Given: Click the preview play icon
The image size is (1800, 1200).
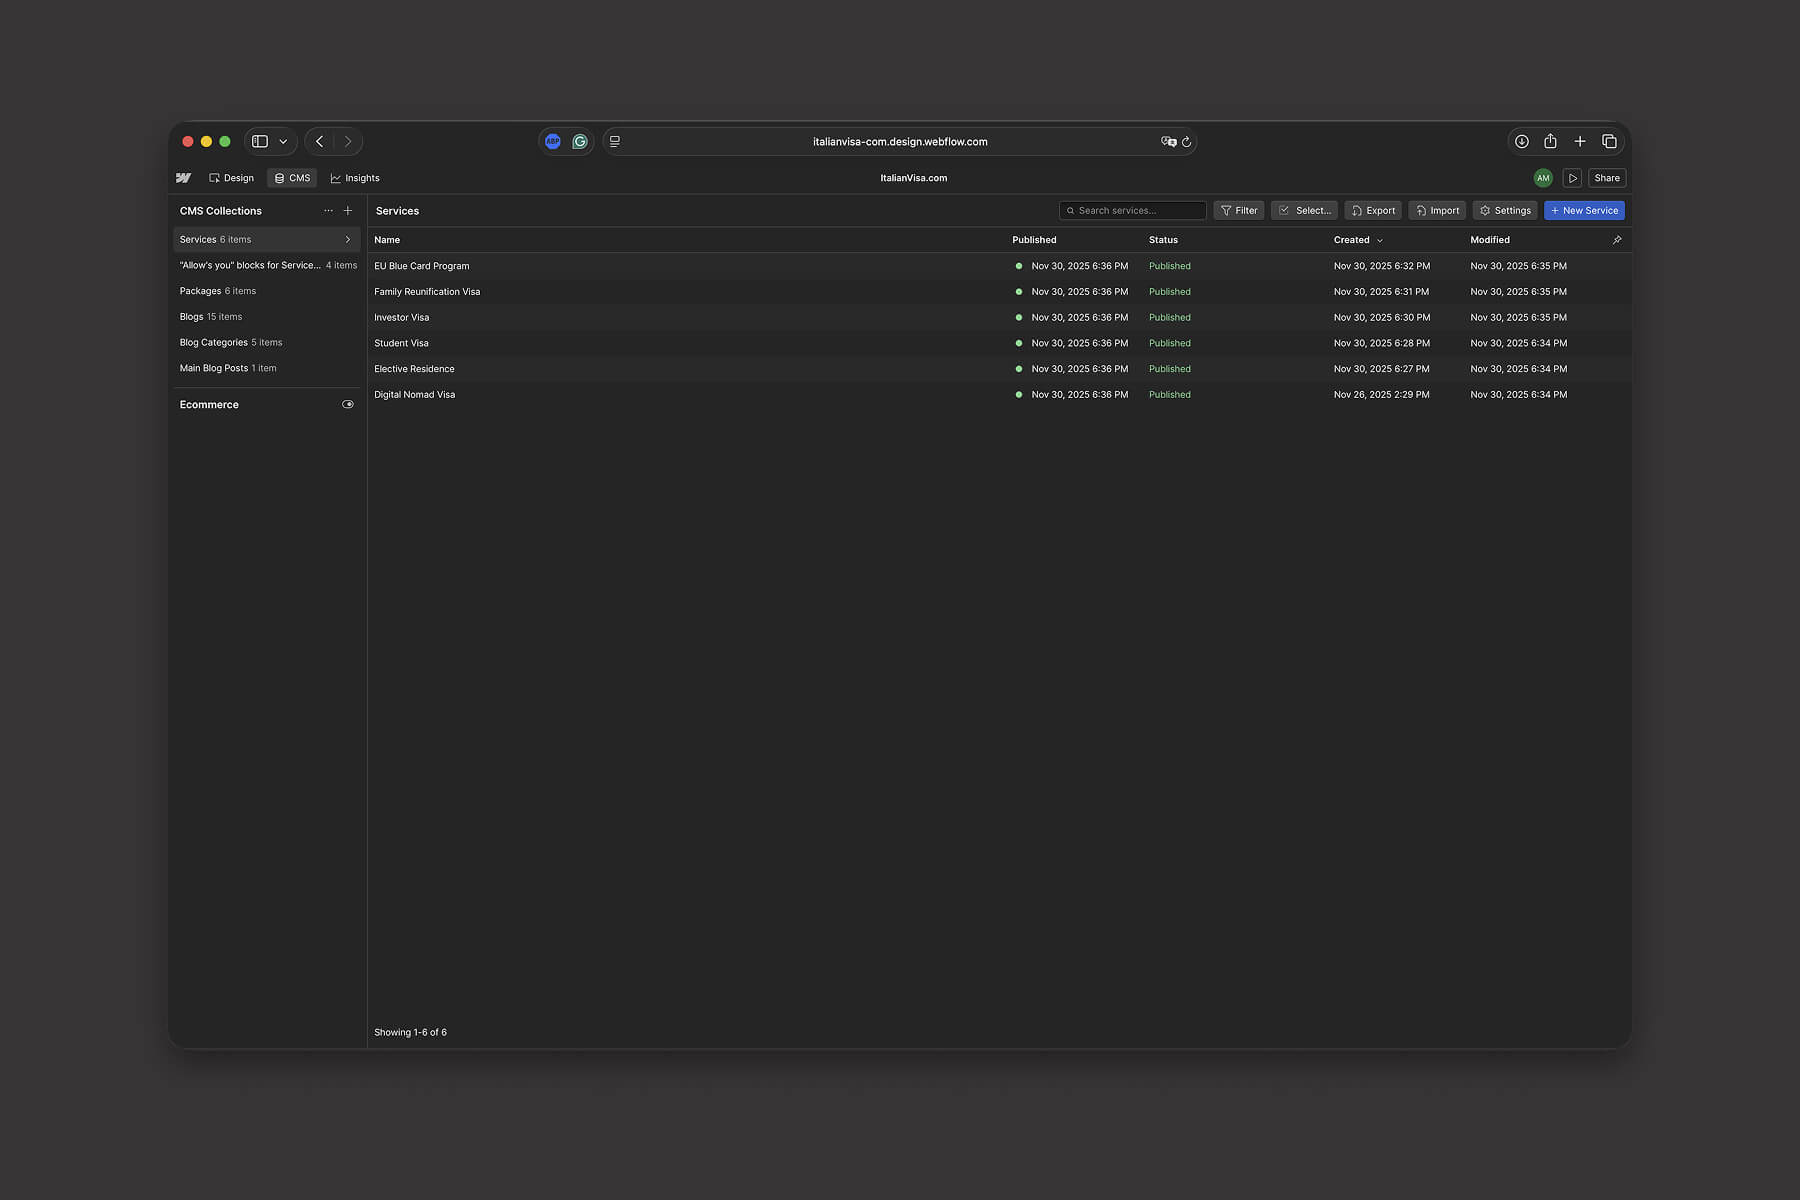Looking at the screenshot, I should 1573,178.
